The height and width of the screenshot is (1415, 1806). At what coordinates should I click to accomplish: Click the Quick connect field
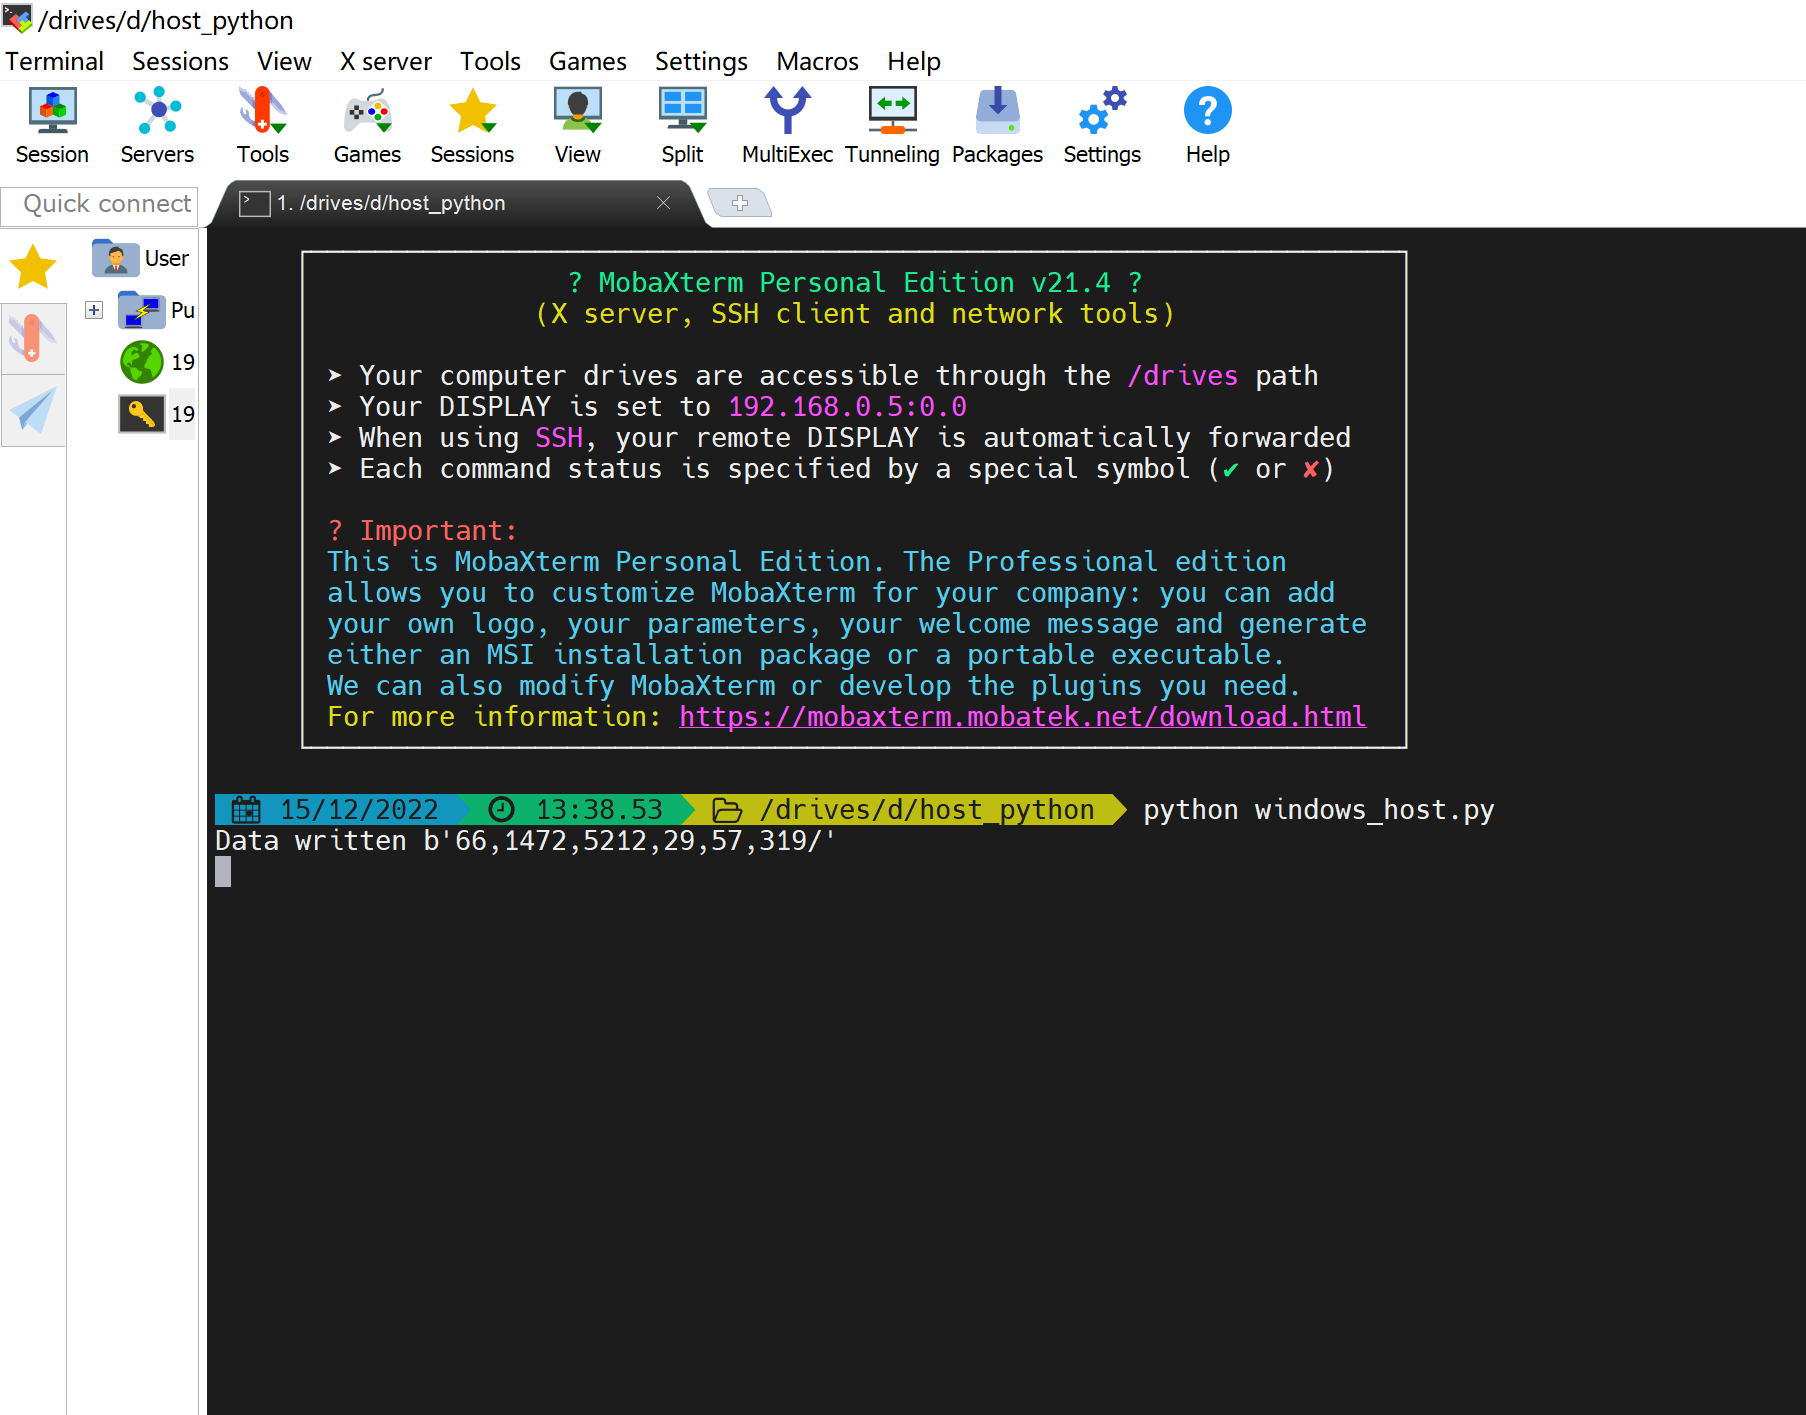tap(100, 204)
